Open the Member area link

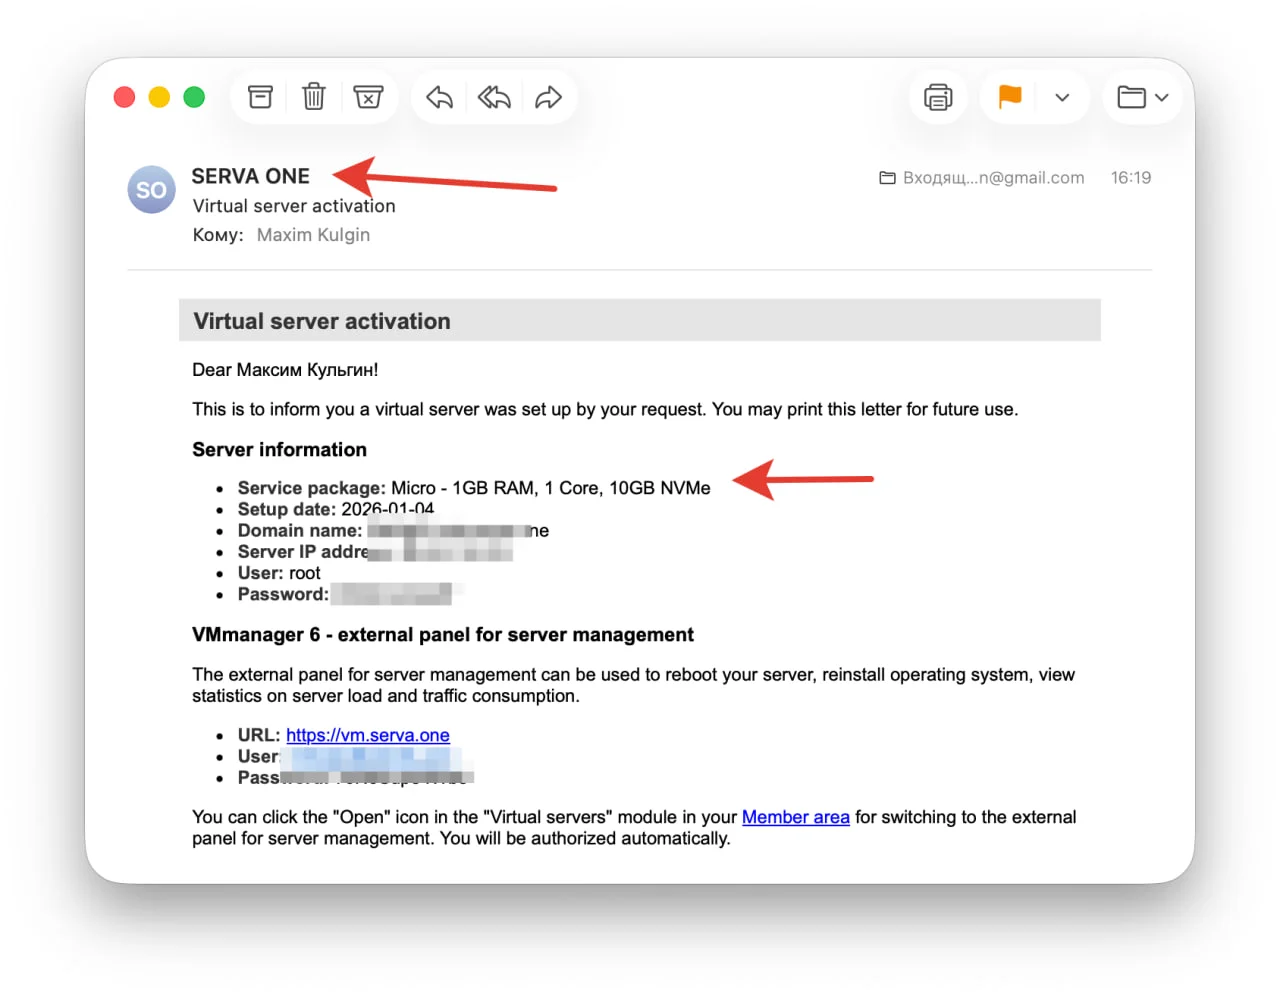(x=795, y=817)
